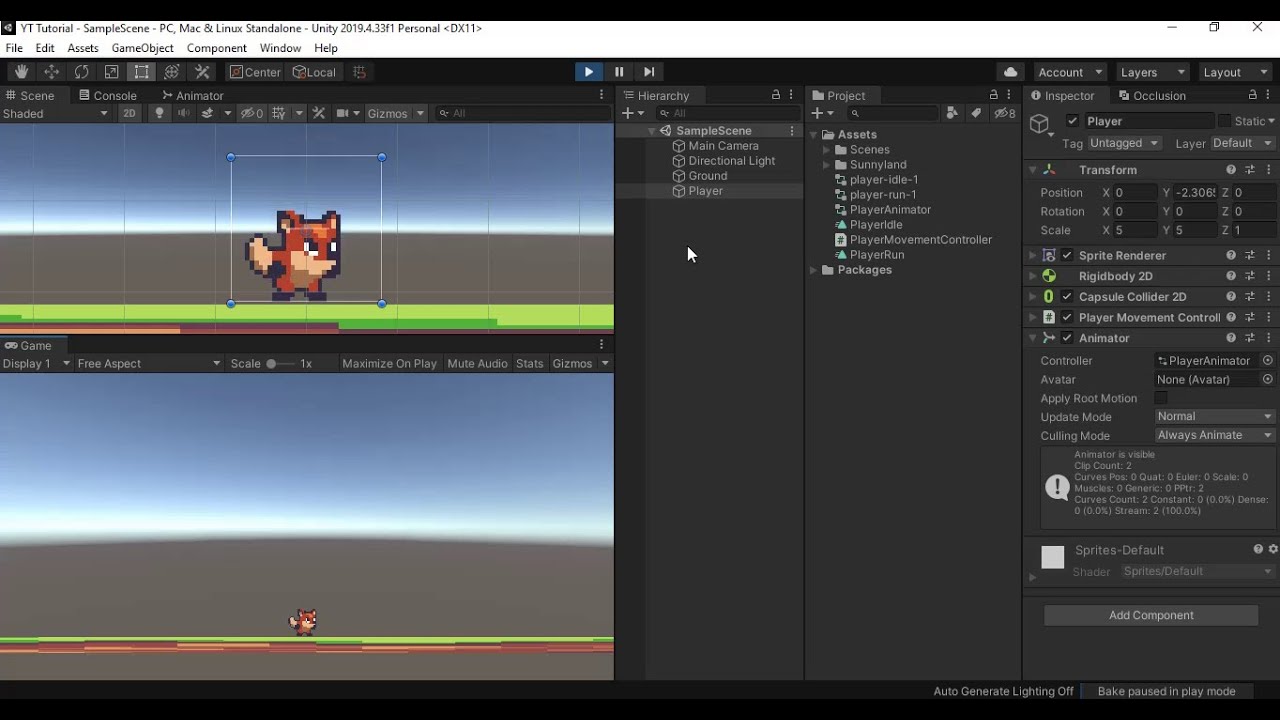The width and height of the screenshot is (1280, 720).
Task: Open the cloud services icon
Action: tap(1011, 72)
